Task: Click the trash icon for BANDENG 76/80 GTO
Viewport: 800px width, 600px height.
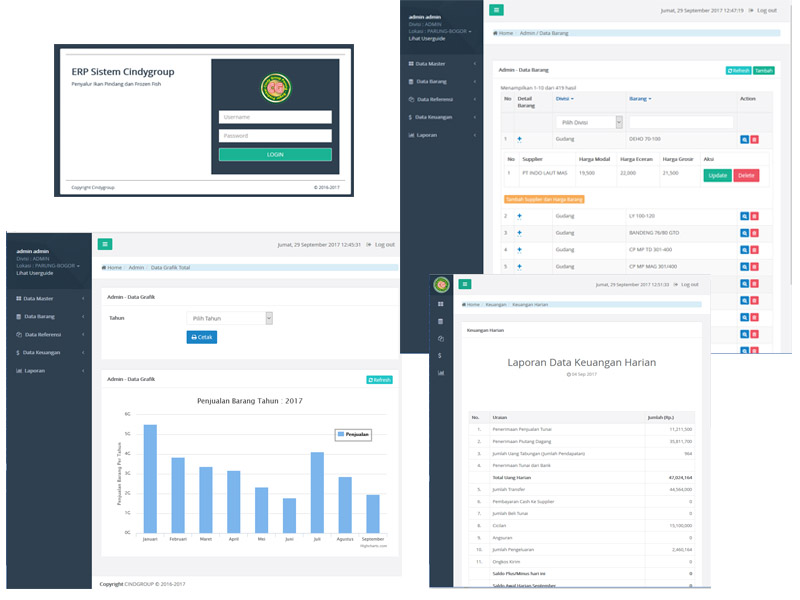Action: [x=755, y=232]
